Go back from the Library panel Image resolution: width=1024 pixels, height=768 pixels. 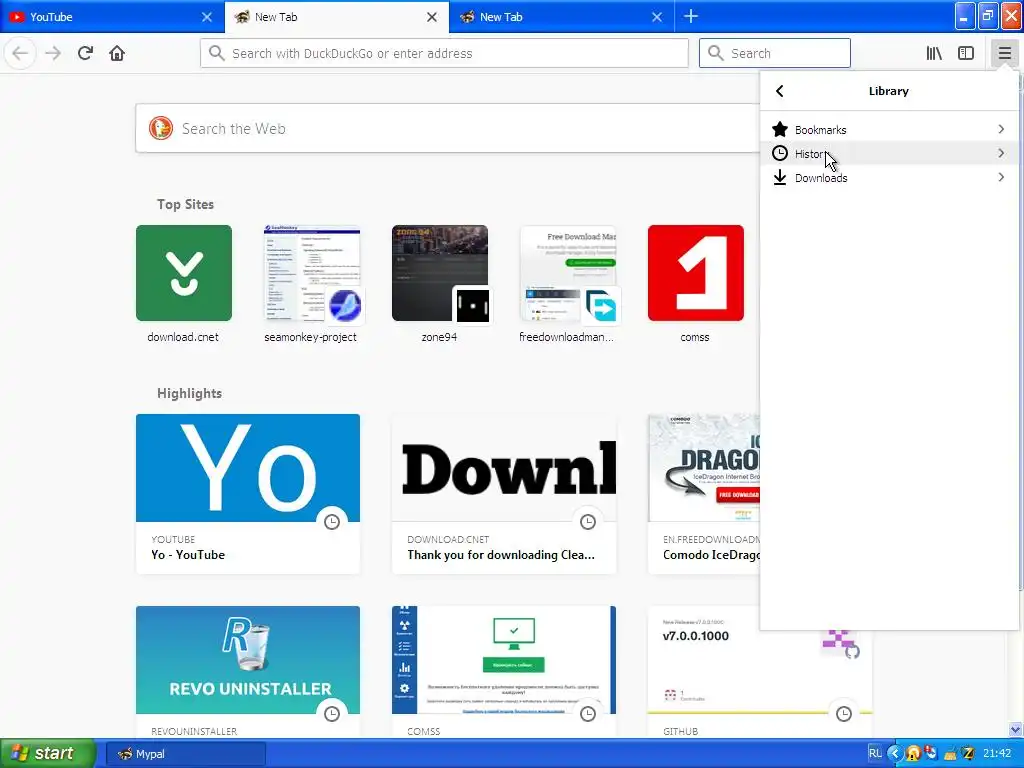click(779, 91)
